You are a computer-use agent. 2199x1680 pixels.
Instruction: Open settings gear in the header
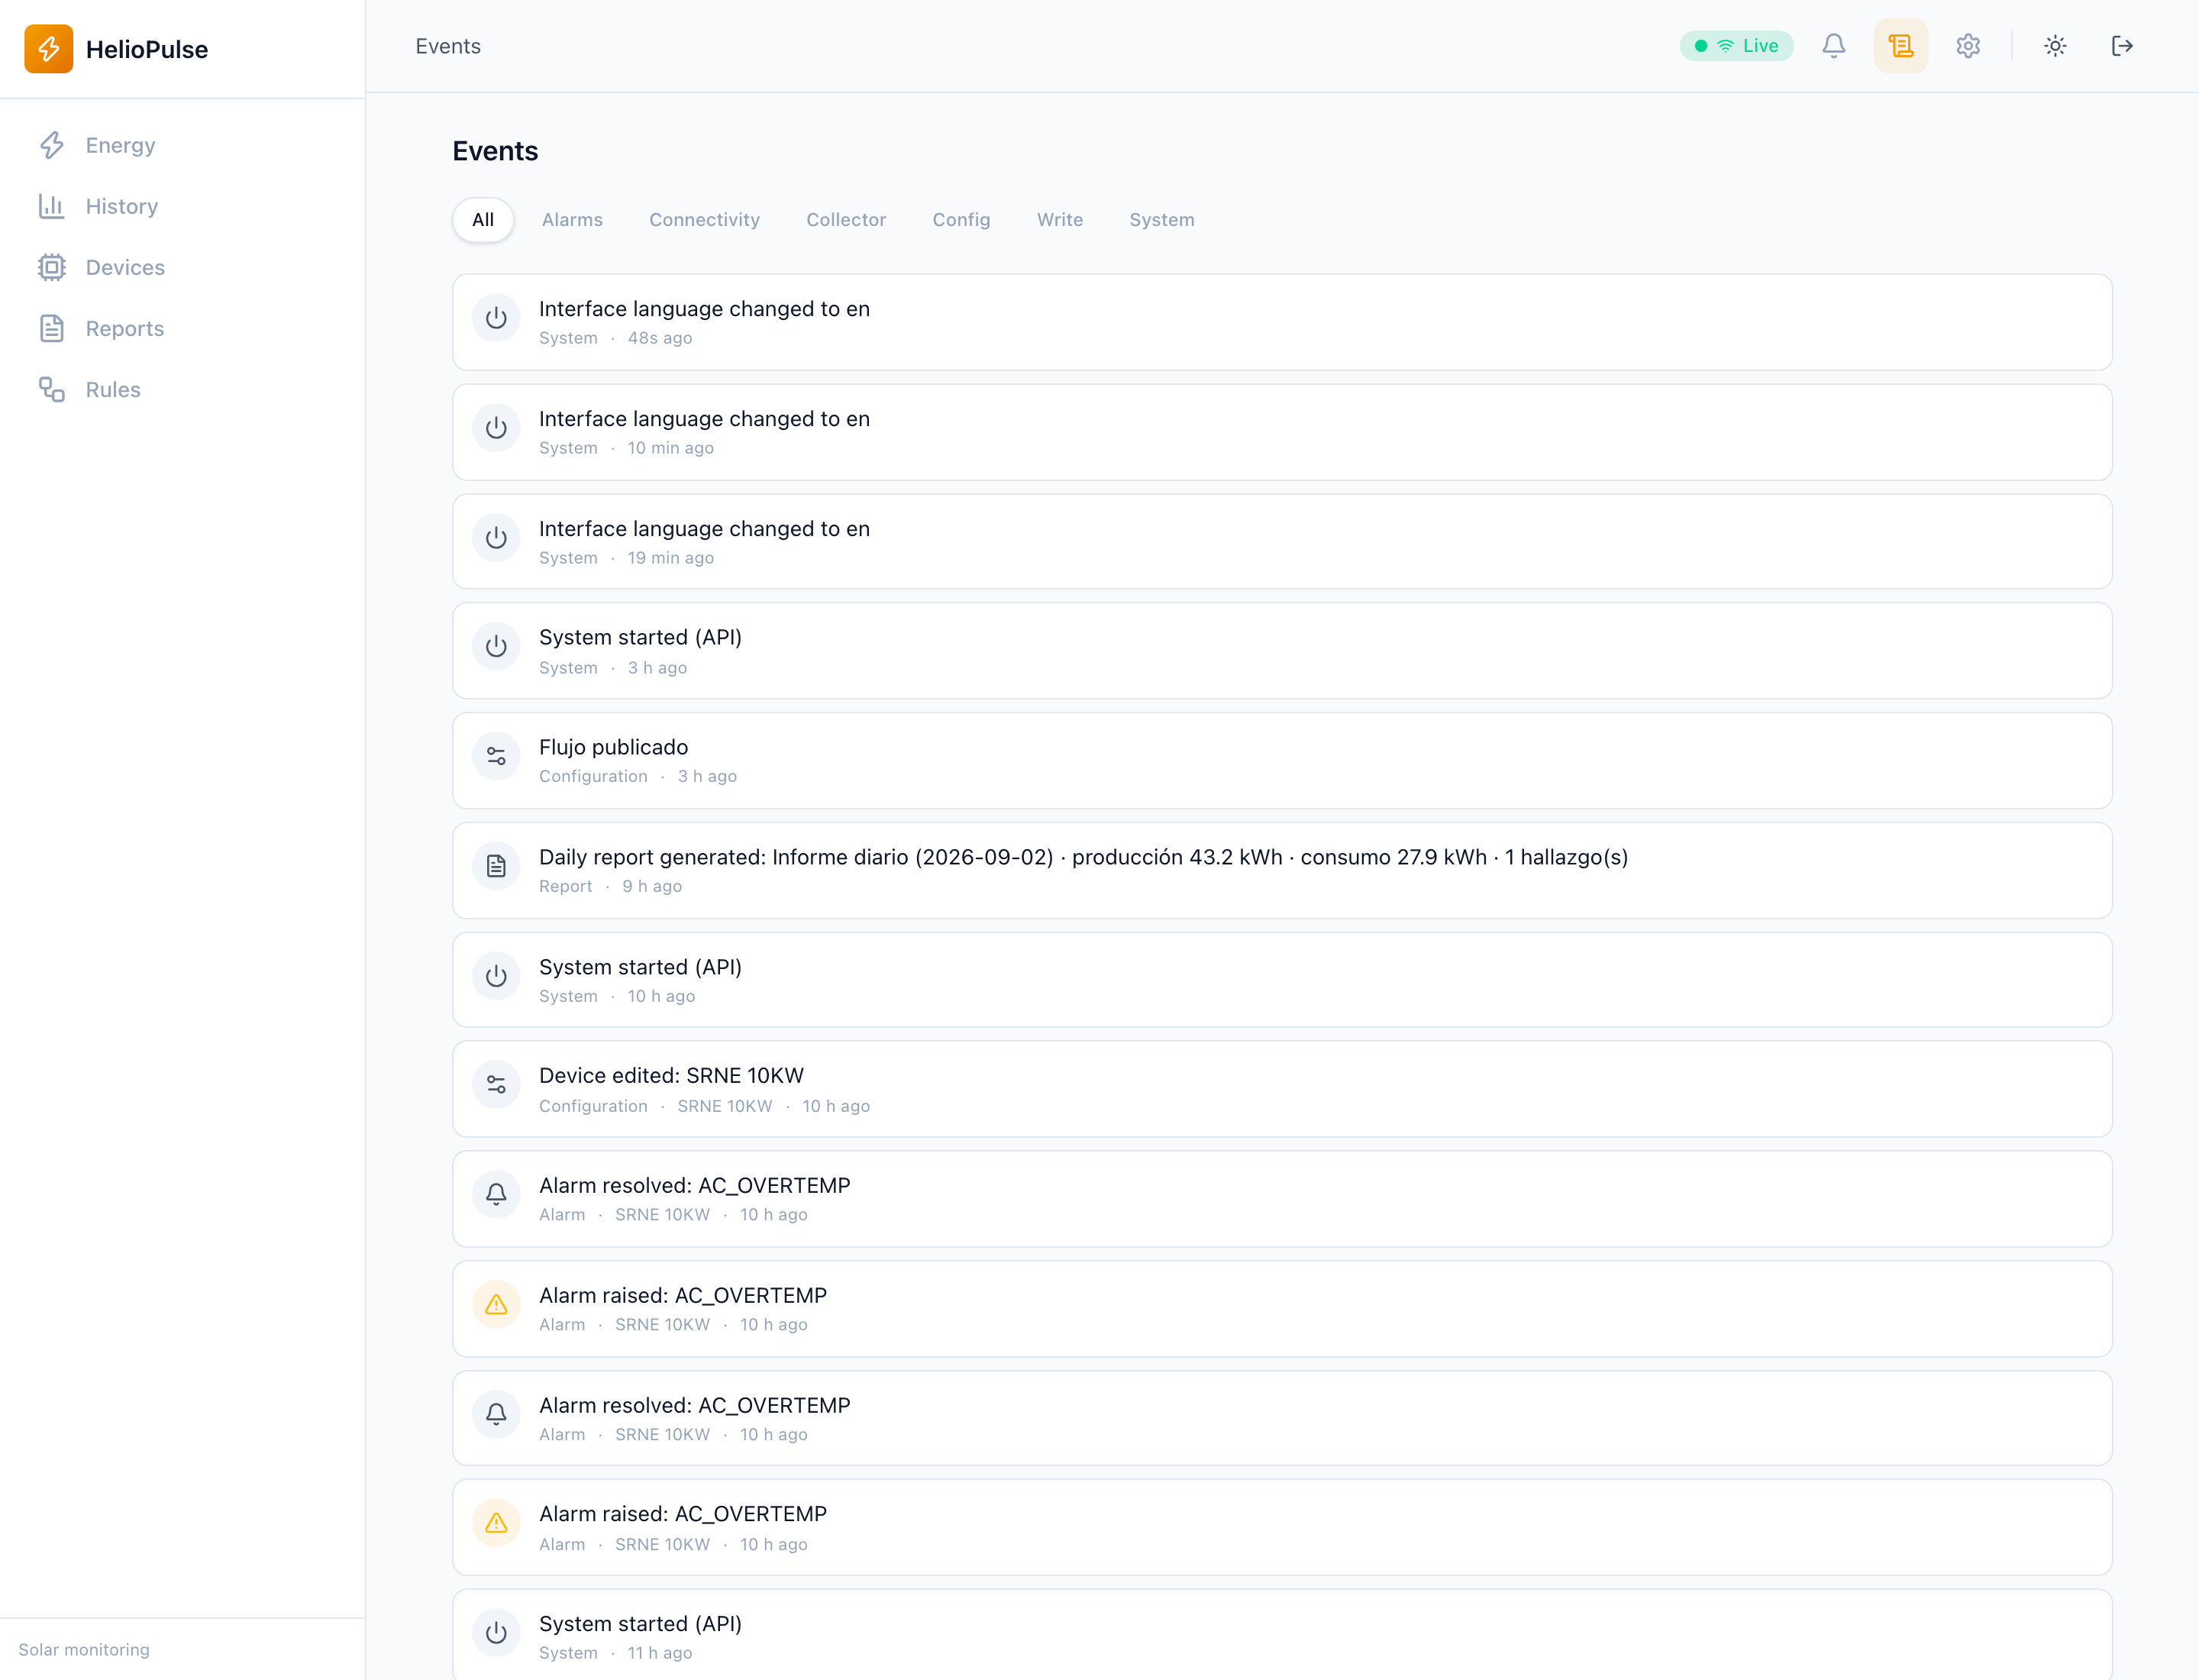click(x=1967, y=46)
